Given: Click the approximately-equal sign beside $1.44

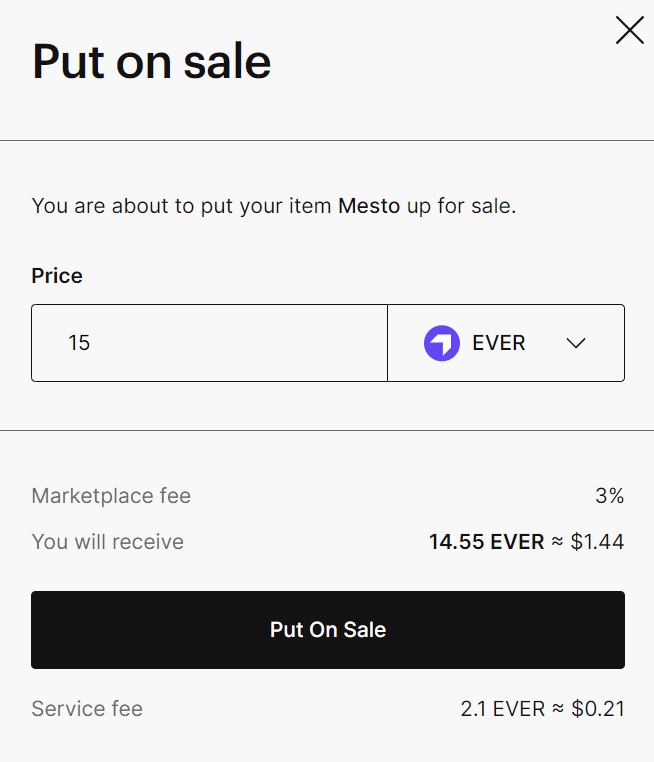Looking at the screenshot, I should click(557, 541).
